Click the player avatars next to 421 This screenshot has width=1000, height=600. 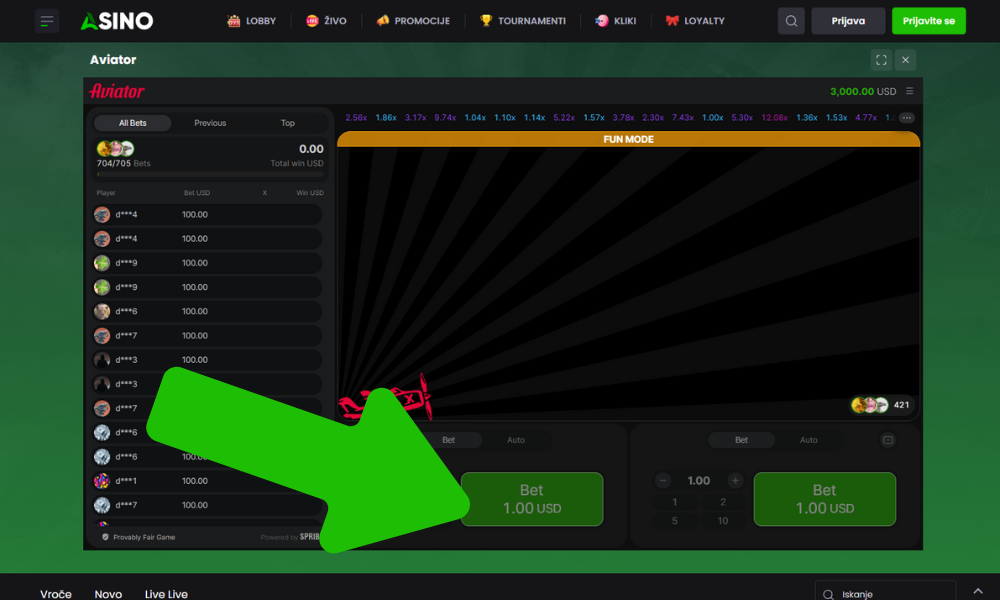[x=870, y=405]
